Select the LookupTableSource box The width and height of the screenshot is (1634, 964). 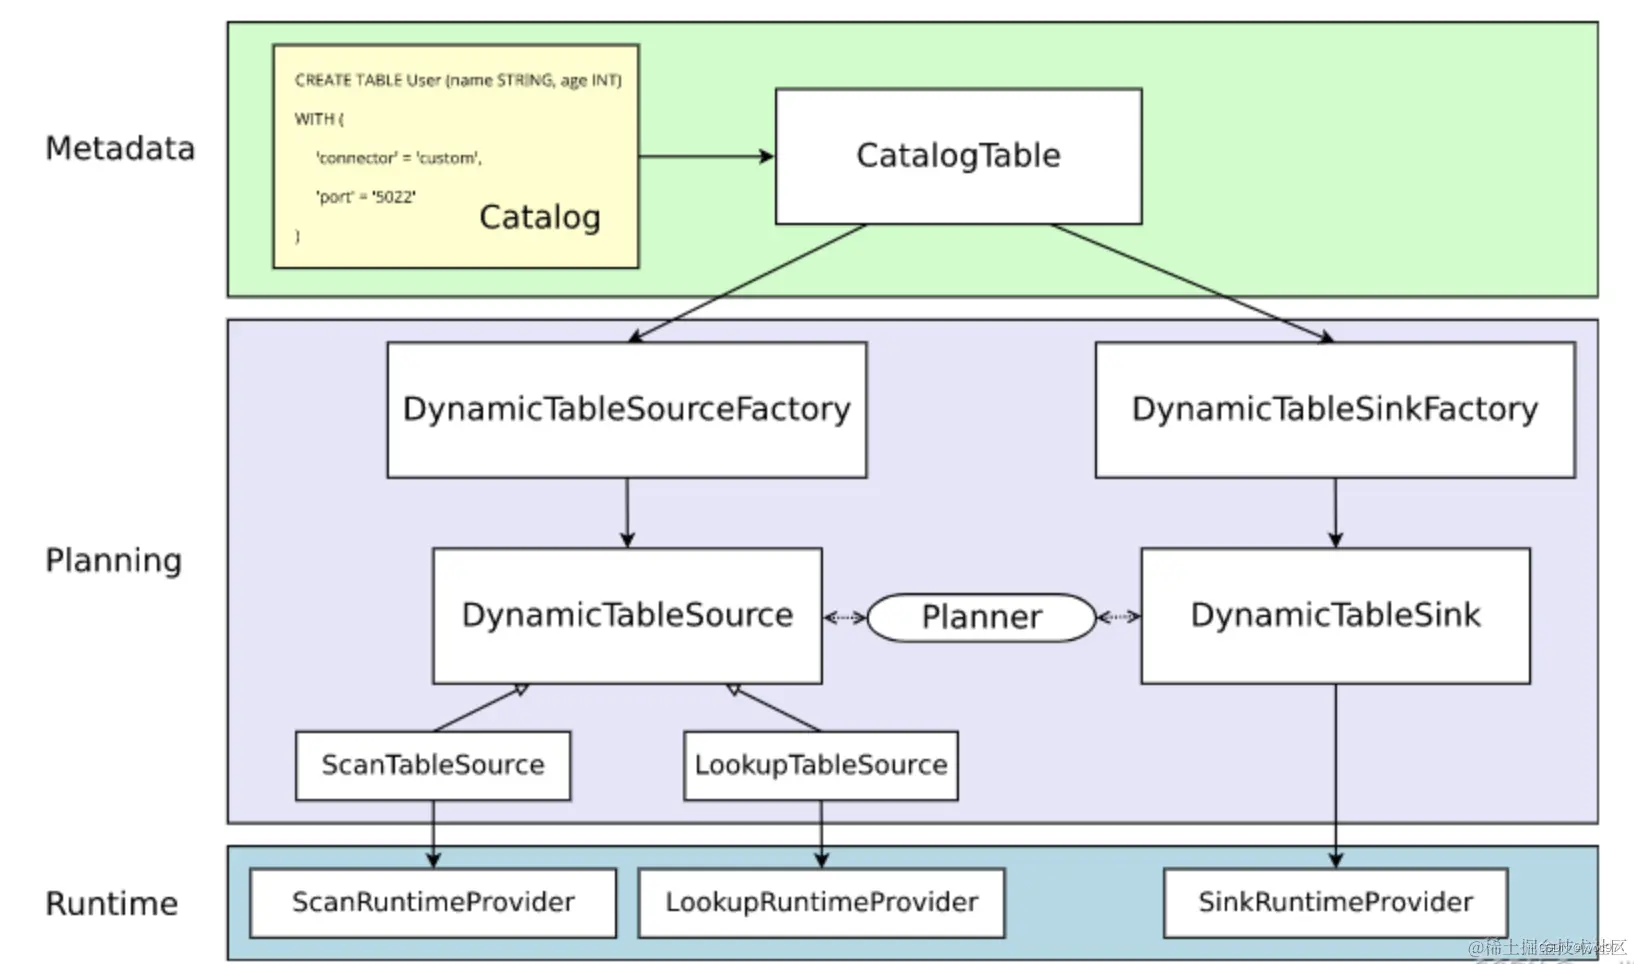819,765
